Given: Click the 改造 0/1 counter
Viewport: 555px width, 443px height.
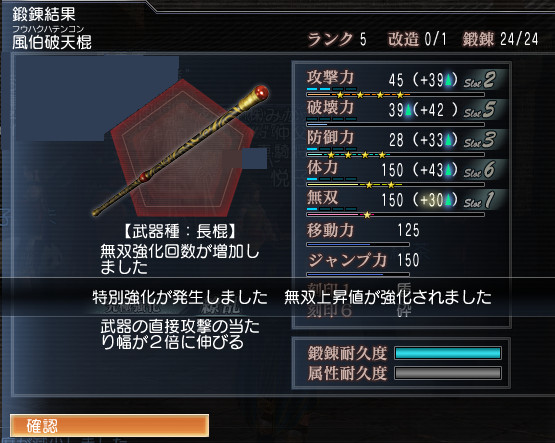Looking at the screenshot, I should 418,39.
